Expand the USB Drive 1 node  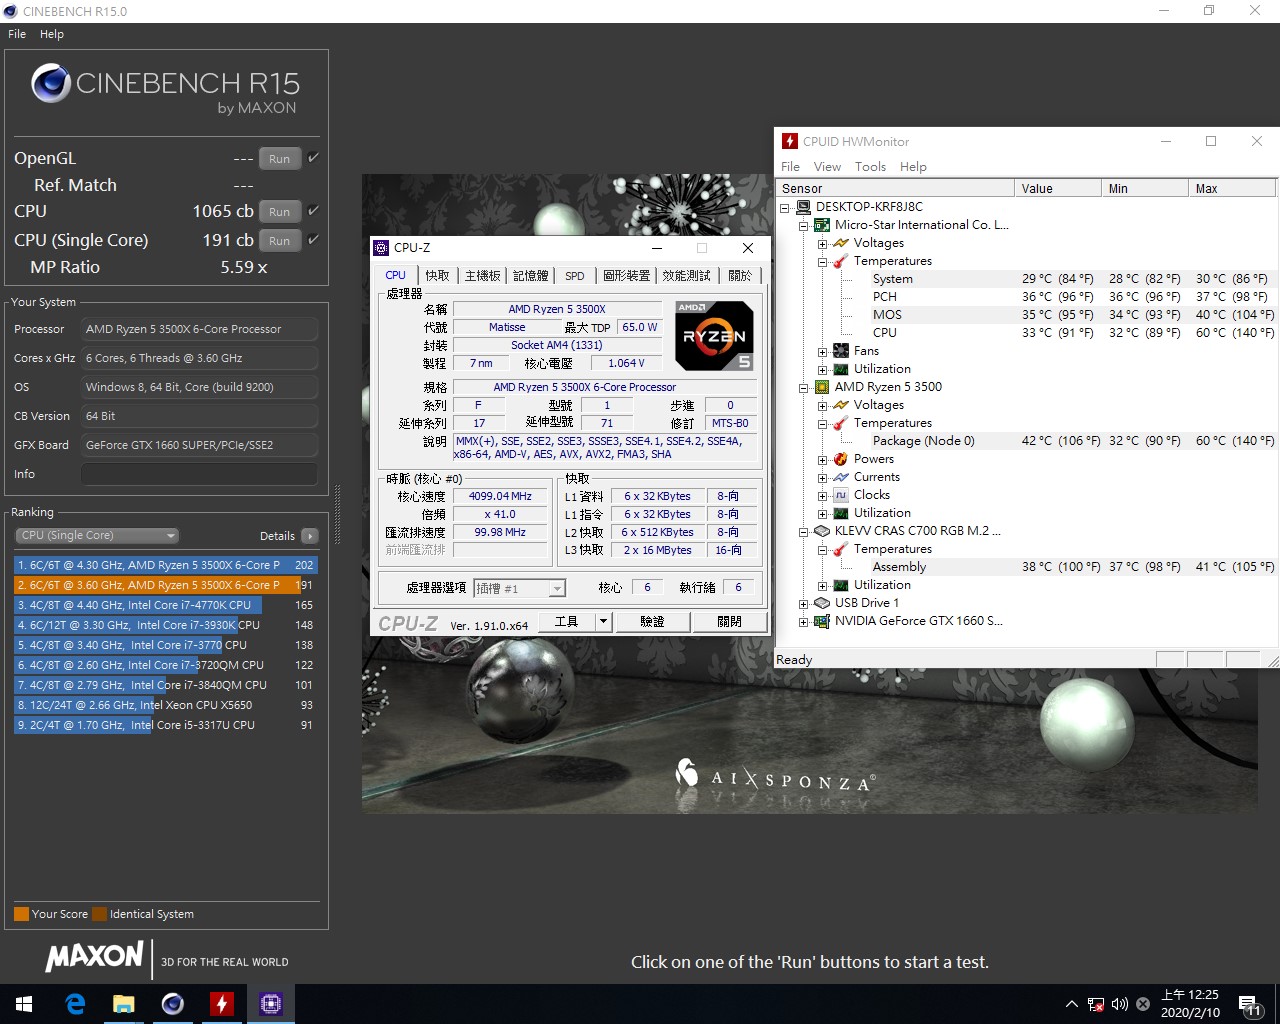(803, 603)
